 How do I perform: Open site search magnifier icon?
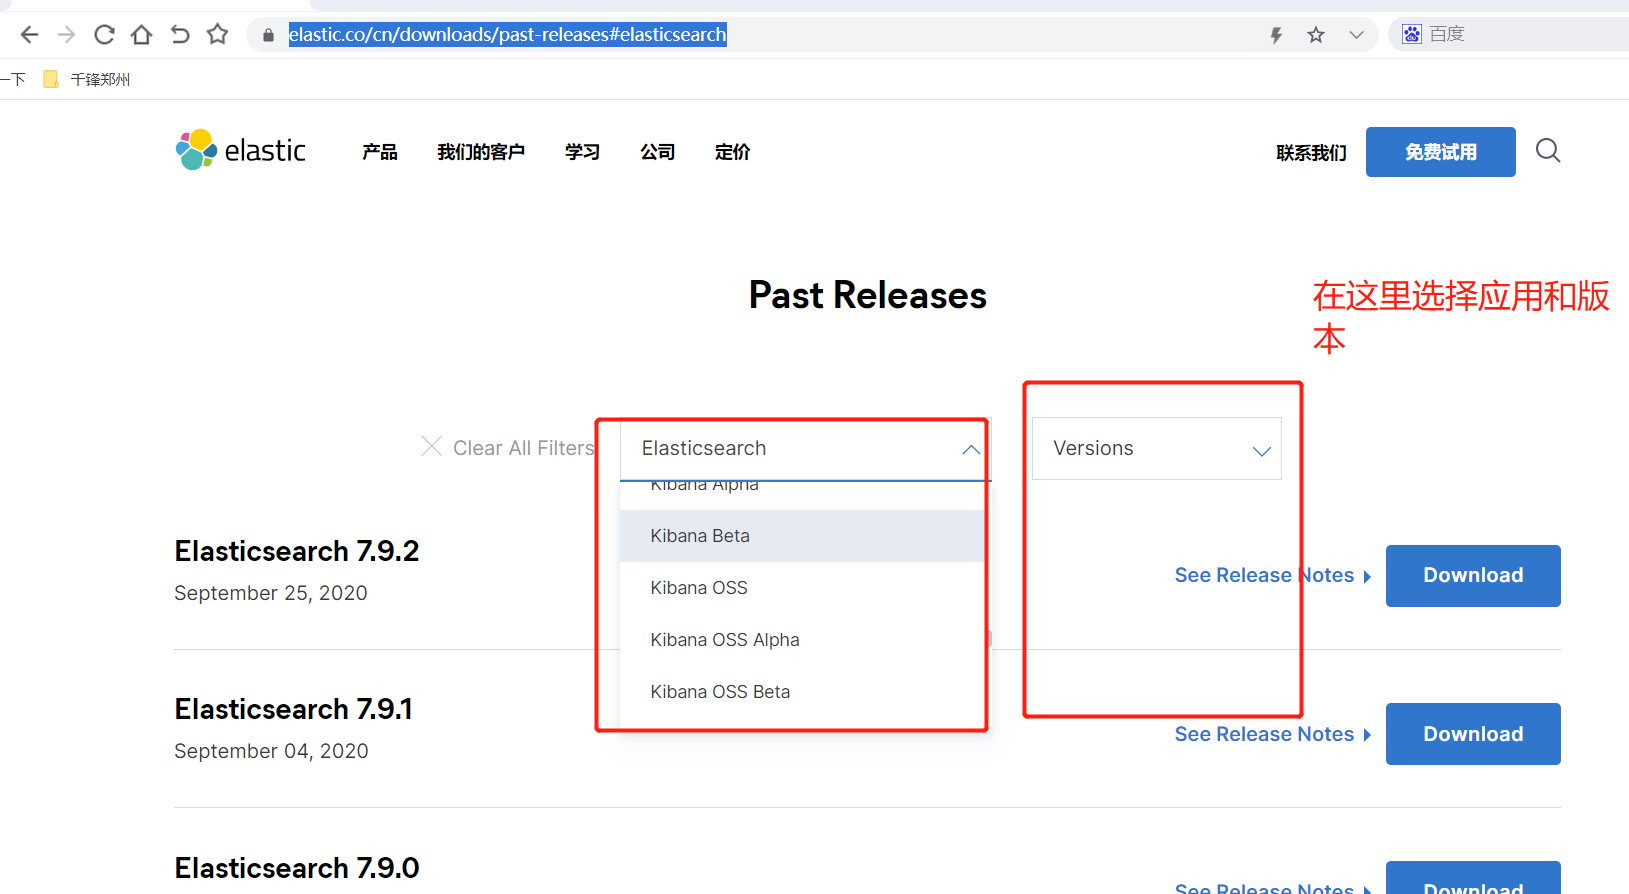tap(1548, 151)
